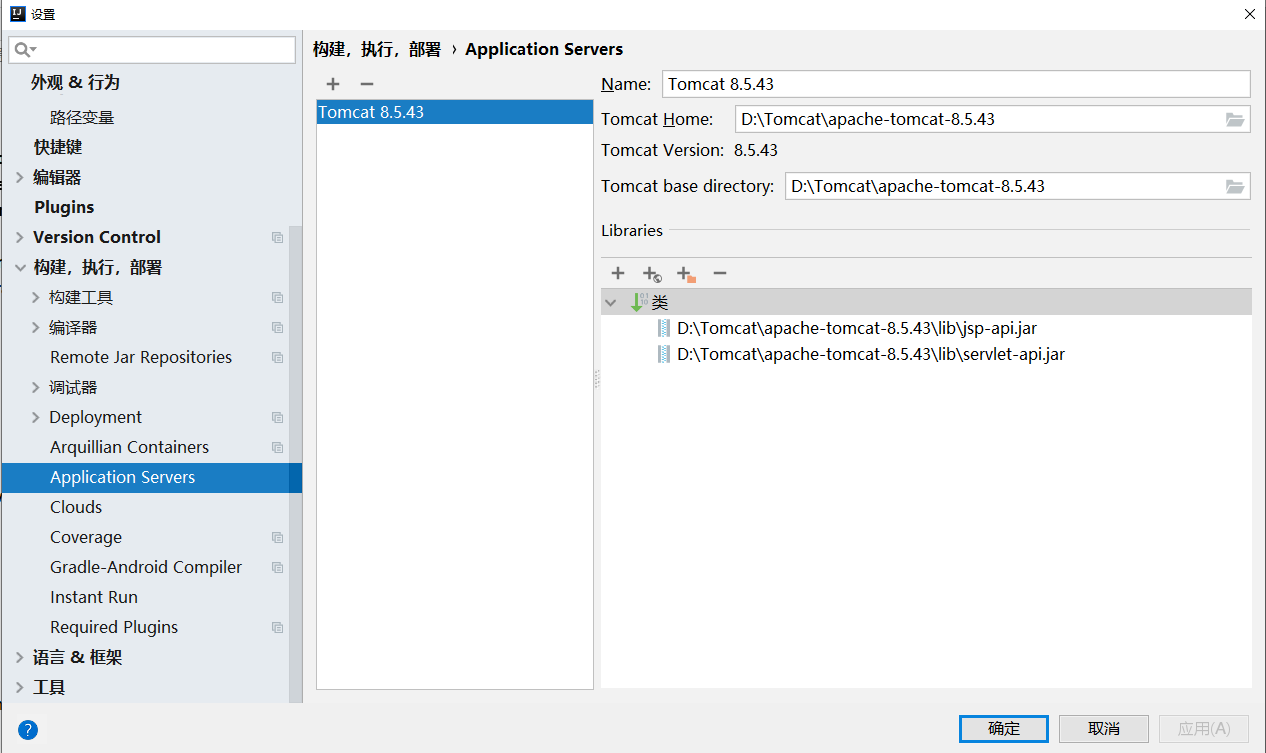The width and height of the screenshot is (1266, 753).
Task: Add library to the Libraries list
Action: click(x=618, y=273)
